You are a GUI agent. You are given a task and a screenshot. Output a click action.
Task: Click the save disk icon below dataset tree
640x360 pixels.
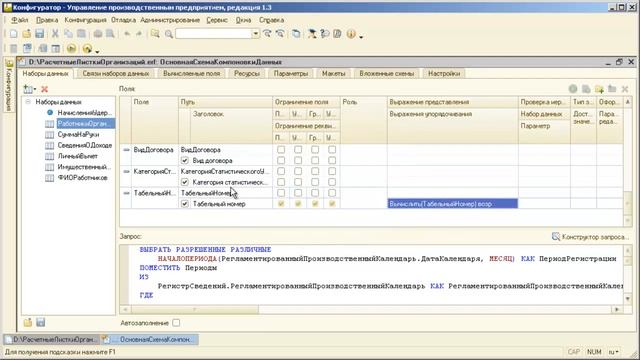click(40, 322)
